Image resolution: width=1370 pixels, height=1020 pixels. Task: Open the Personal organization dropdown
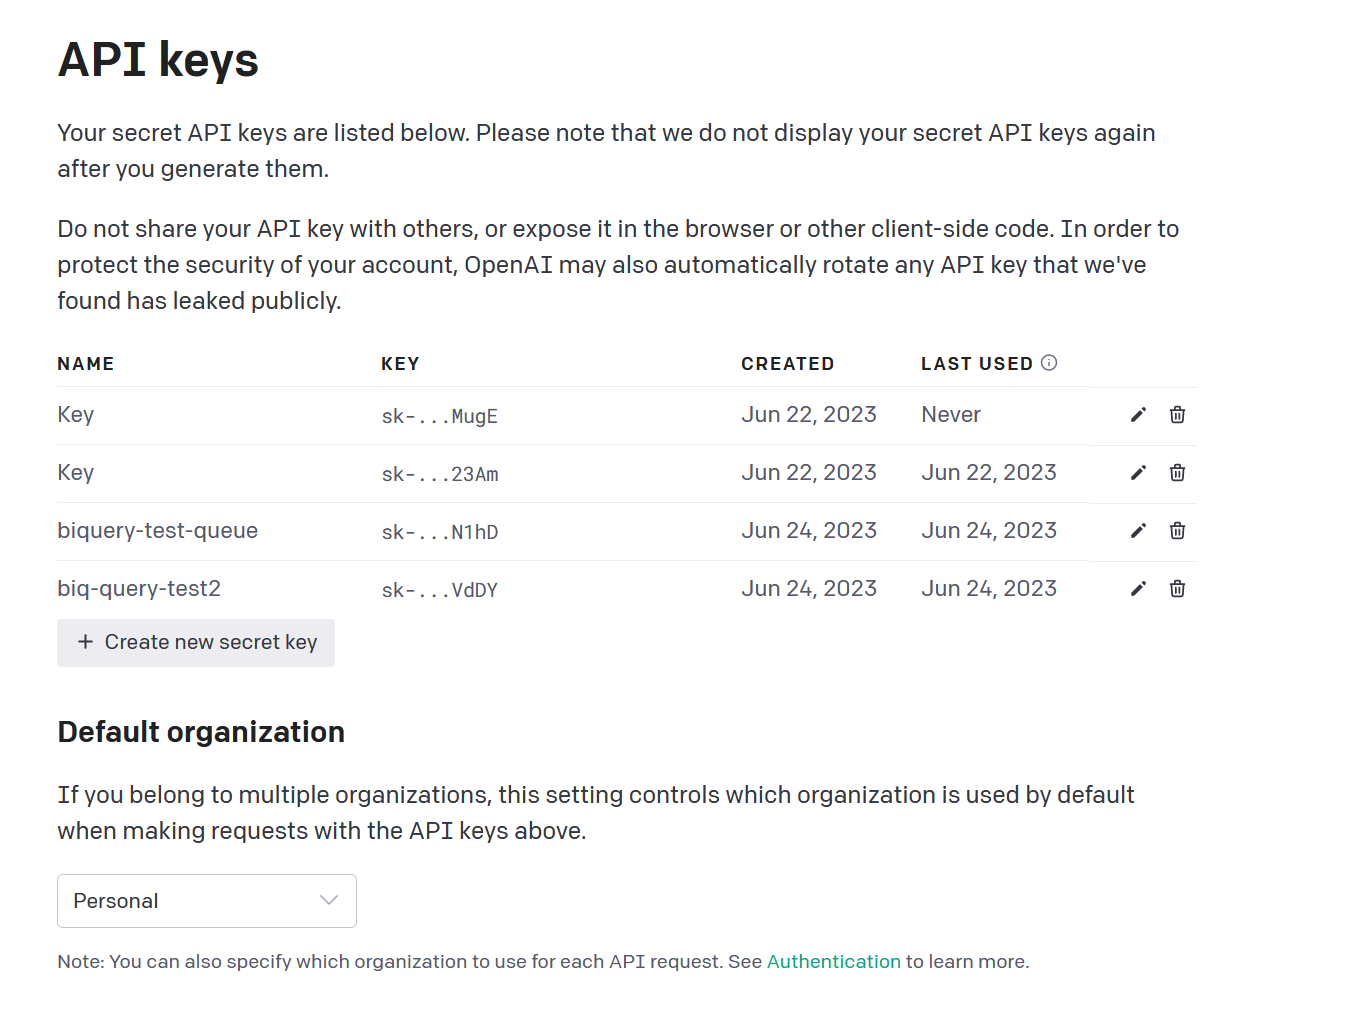tap(206, 901)
